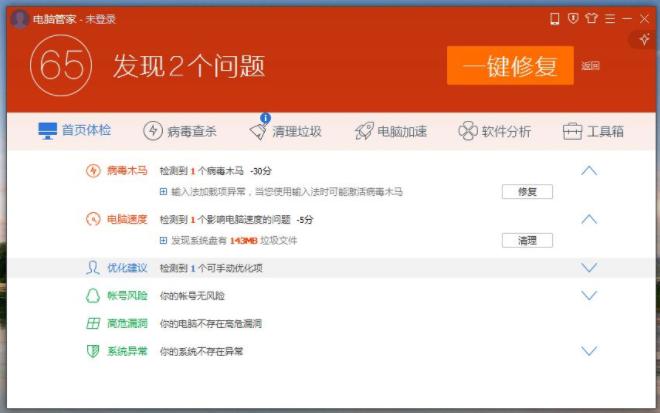The height and width of the screenshot is (413, 660).
Task: Expand the 优化建议 section arrow
Action: (589, 267)
